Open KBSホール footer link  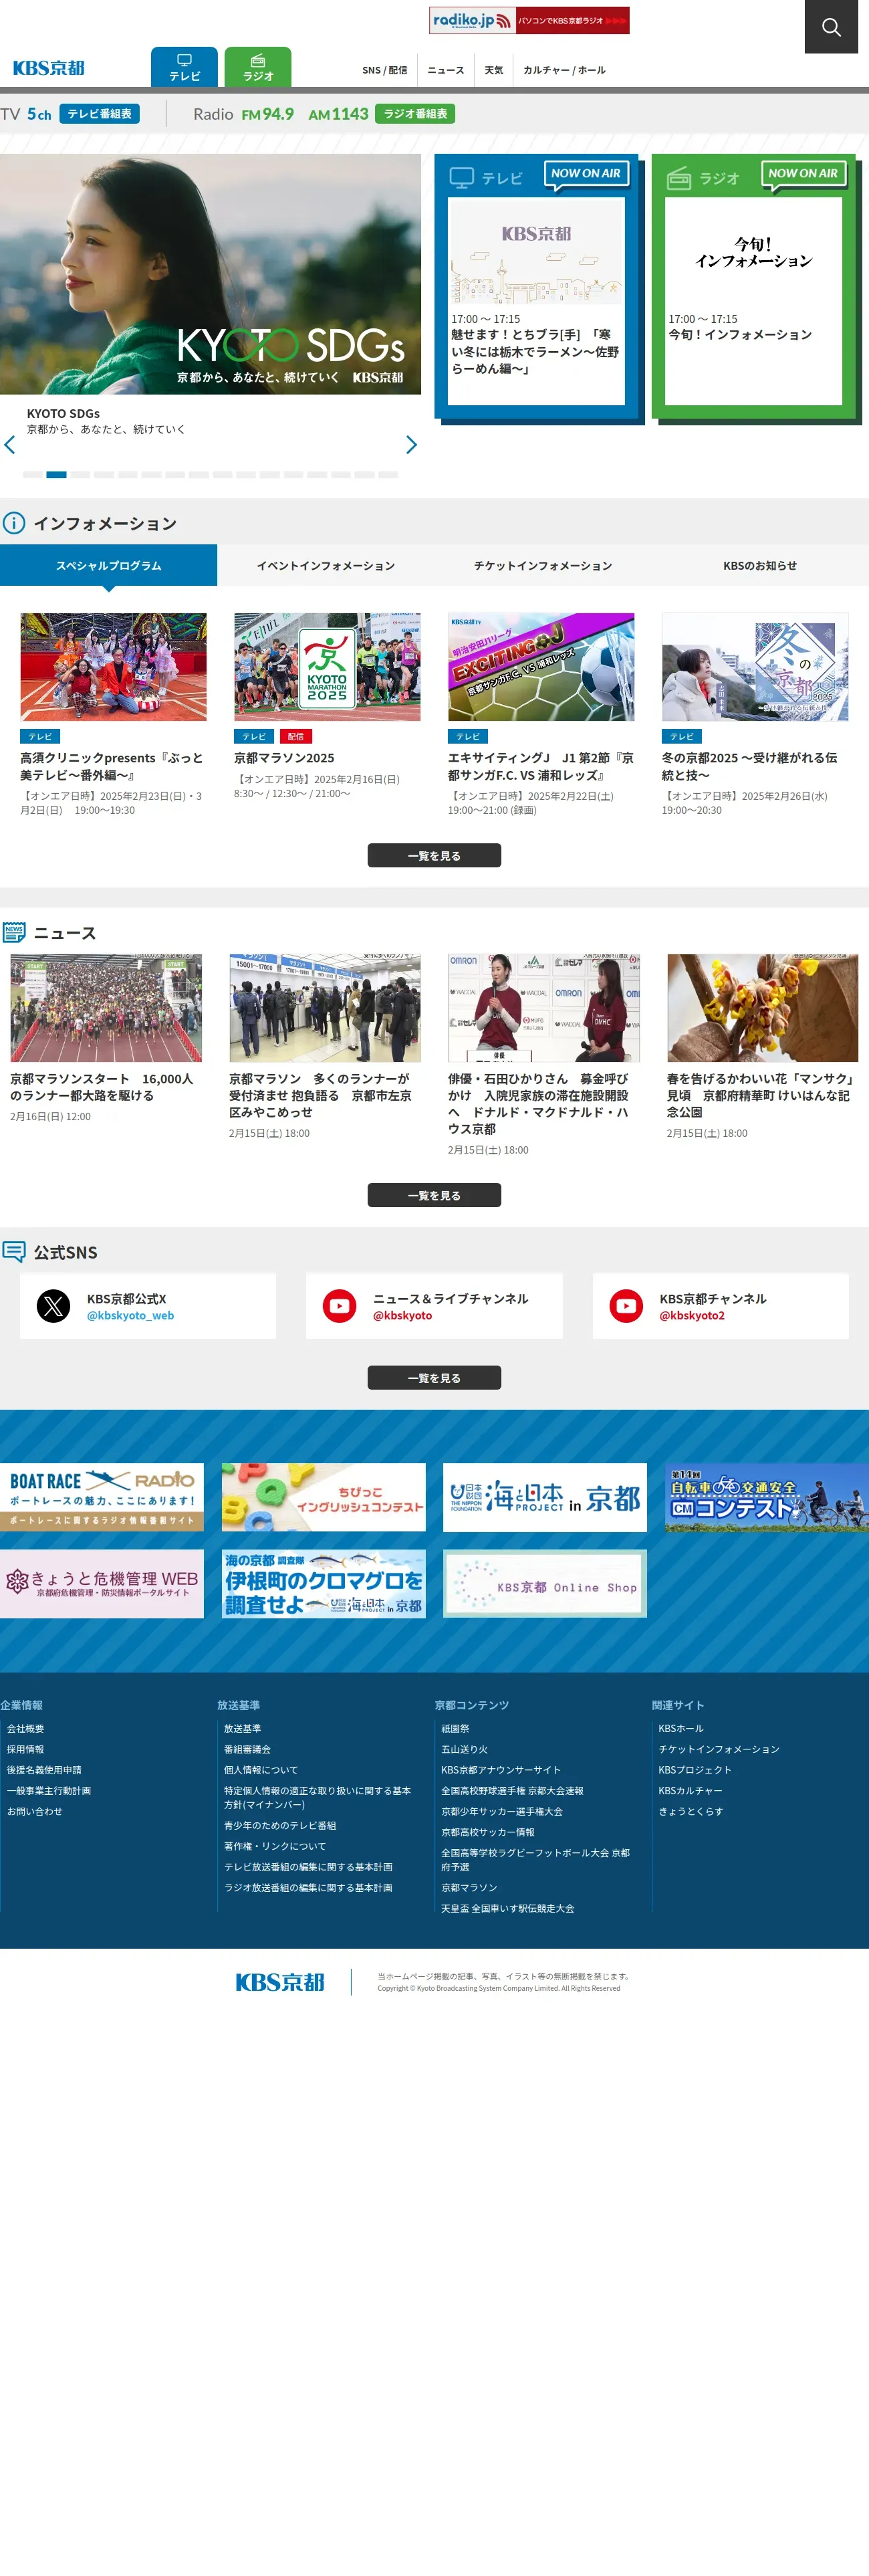pos(681,1728)
